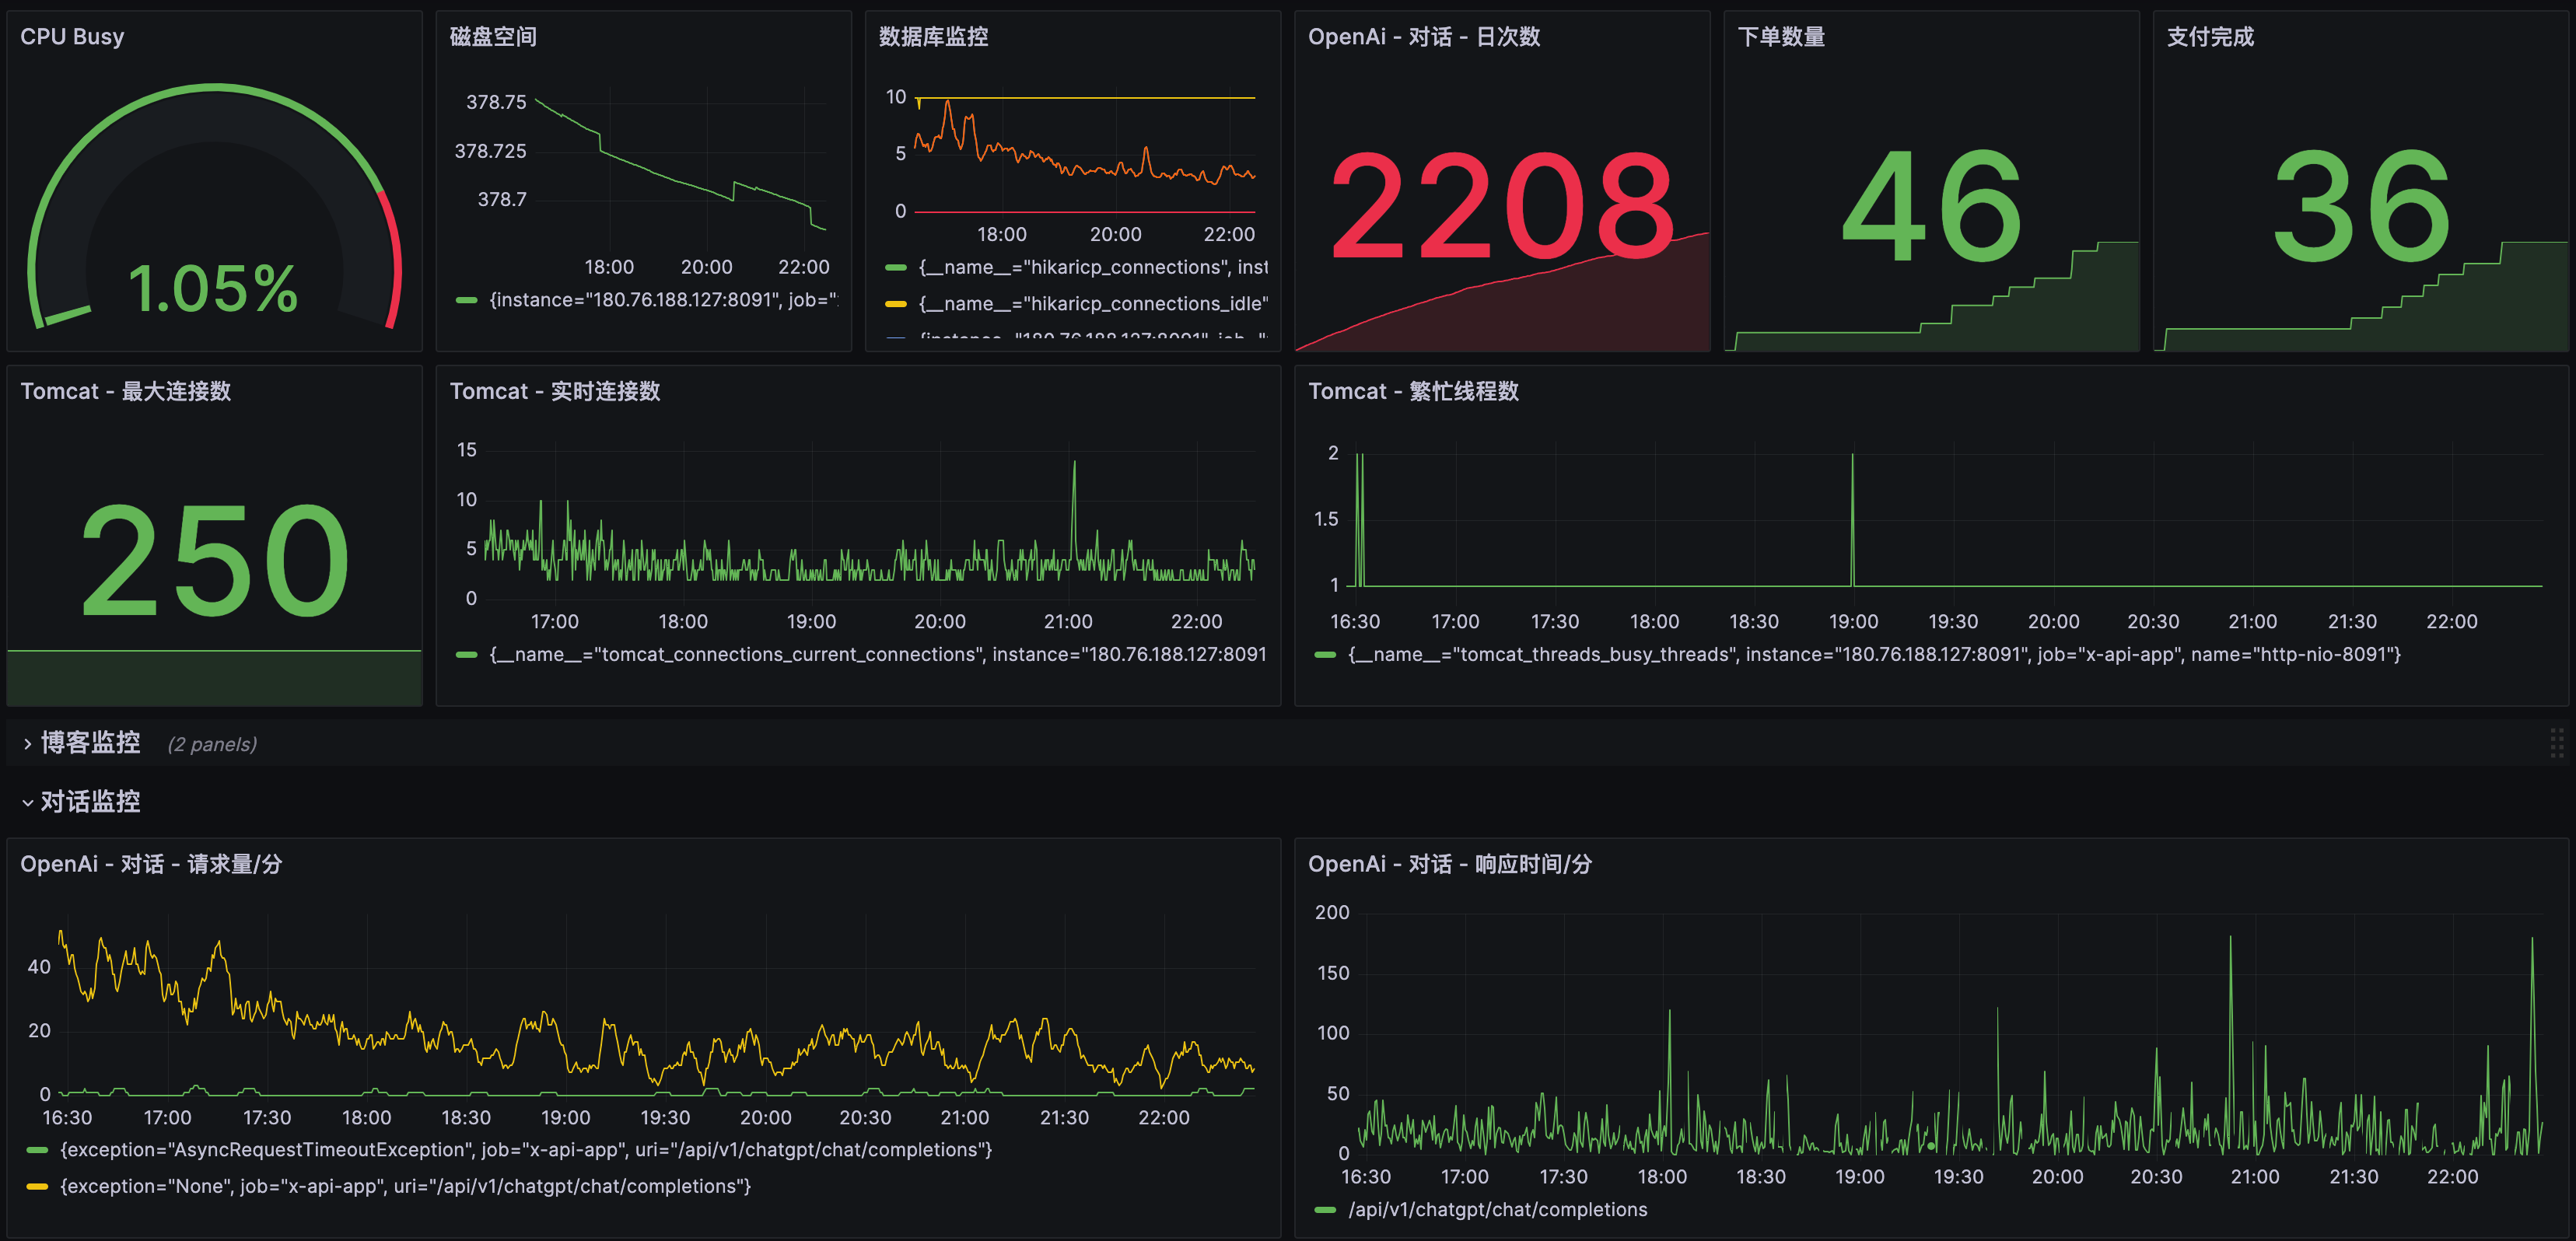Viewport: 2576px width, 1241px height.
Task: Expand the collapsed 博客监控 row chevron
Action: pyautogui.click(x=27, y=744)
